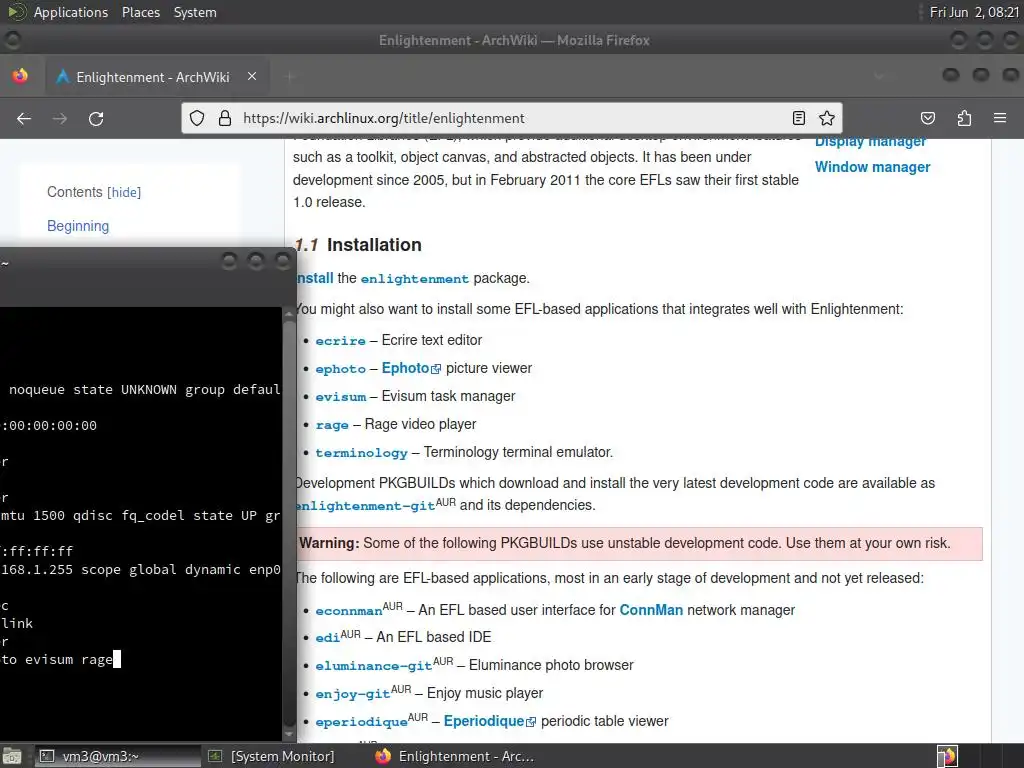Open the System menu
1024x768 pixels.
tap(195, 12)
